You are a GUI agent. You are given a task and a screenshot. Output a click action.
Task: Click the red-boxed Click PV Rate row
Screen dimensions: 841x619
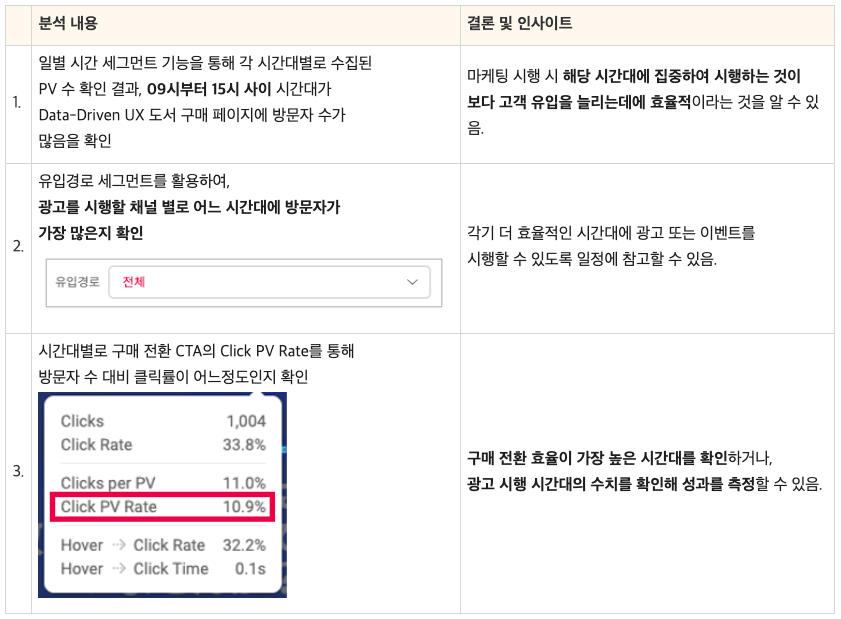163,507
